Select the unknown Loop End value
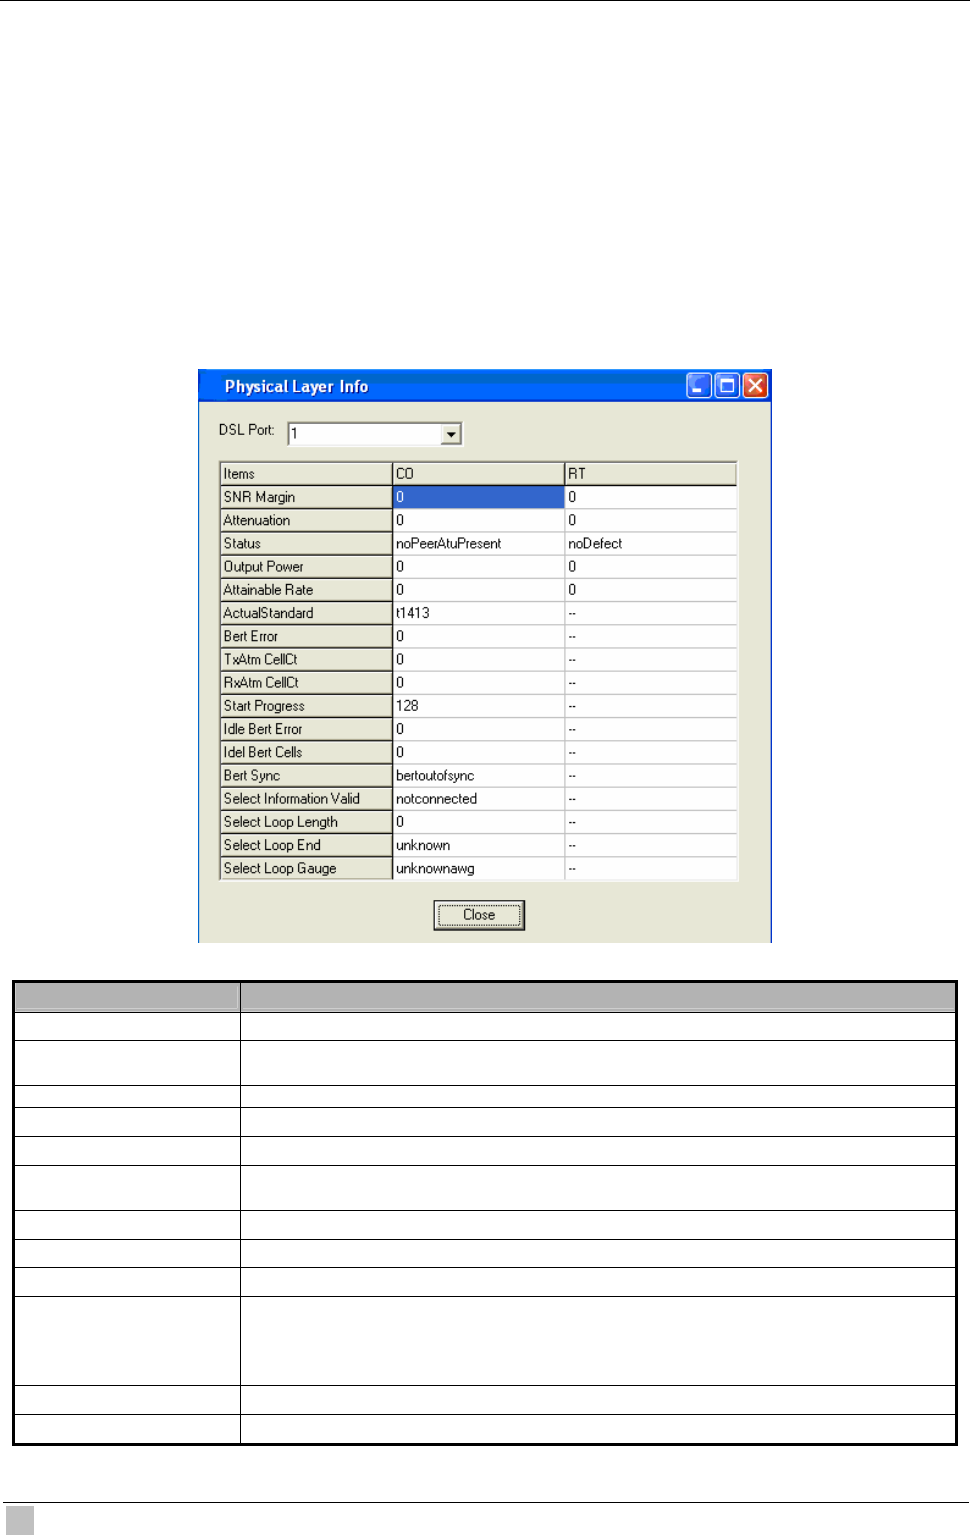The height and width of the screenshot is (1535, 970). click(478, 845)
